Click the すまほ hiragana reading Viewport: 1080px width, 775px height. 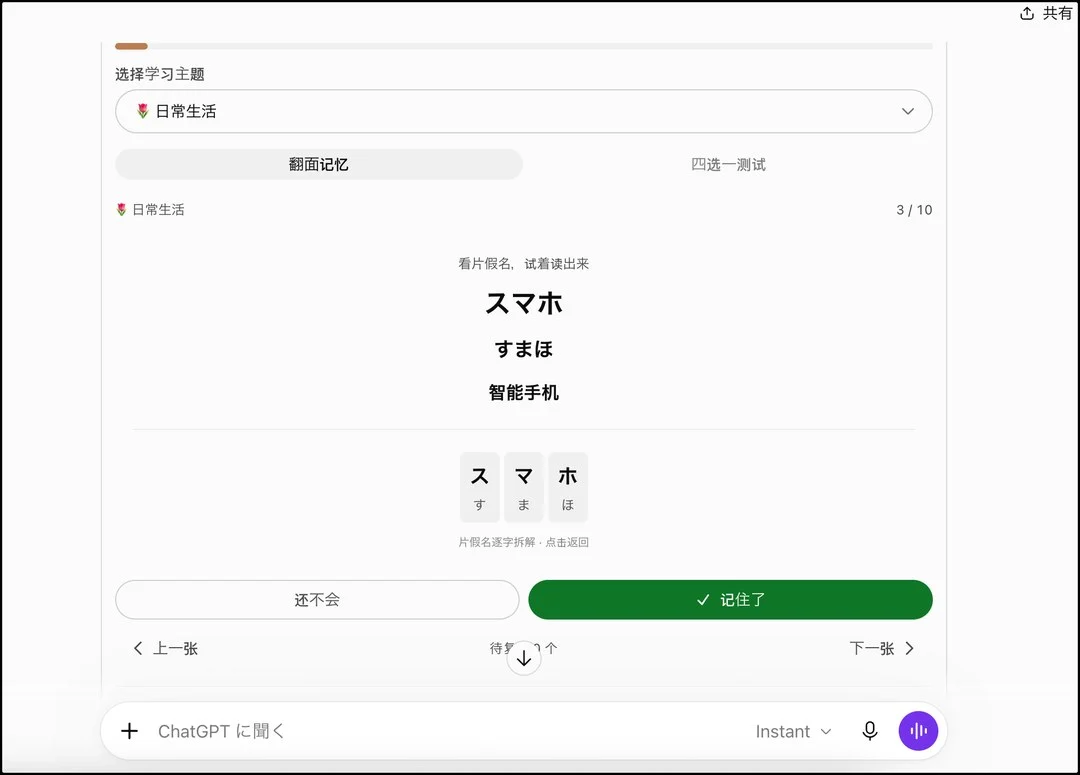click(x=523, y=349)
